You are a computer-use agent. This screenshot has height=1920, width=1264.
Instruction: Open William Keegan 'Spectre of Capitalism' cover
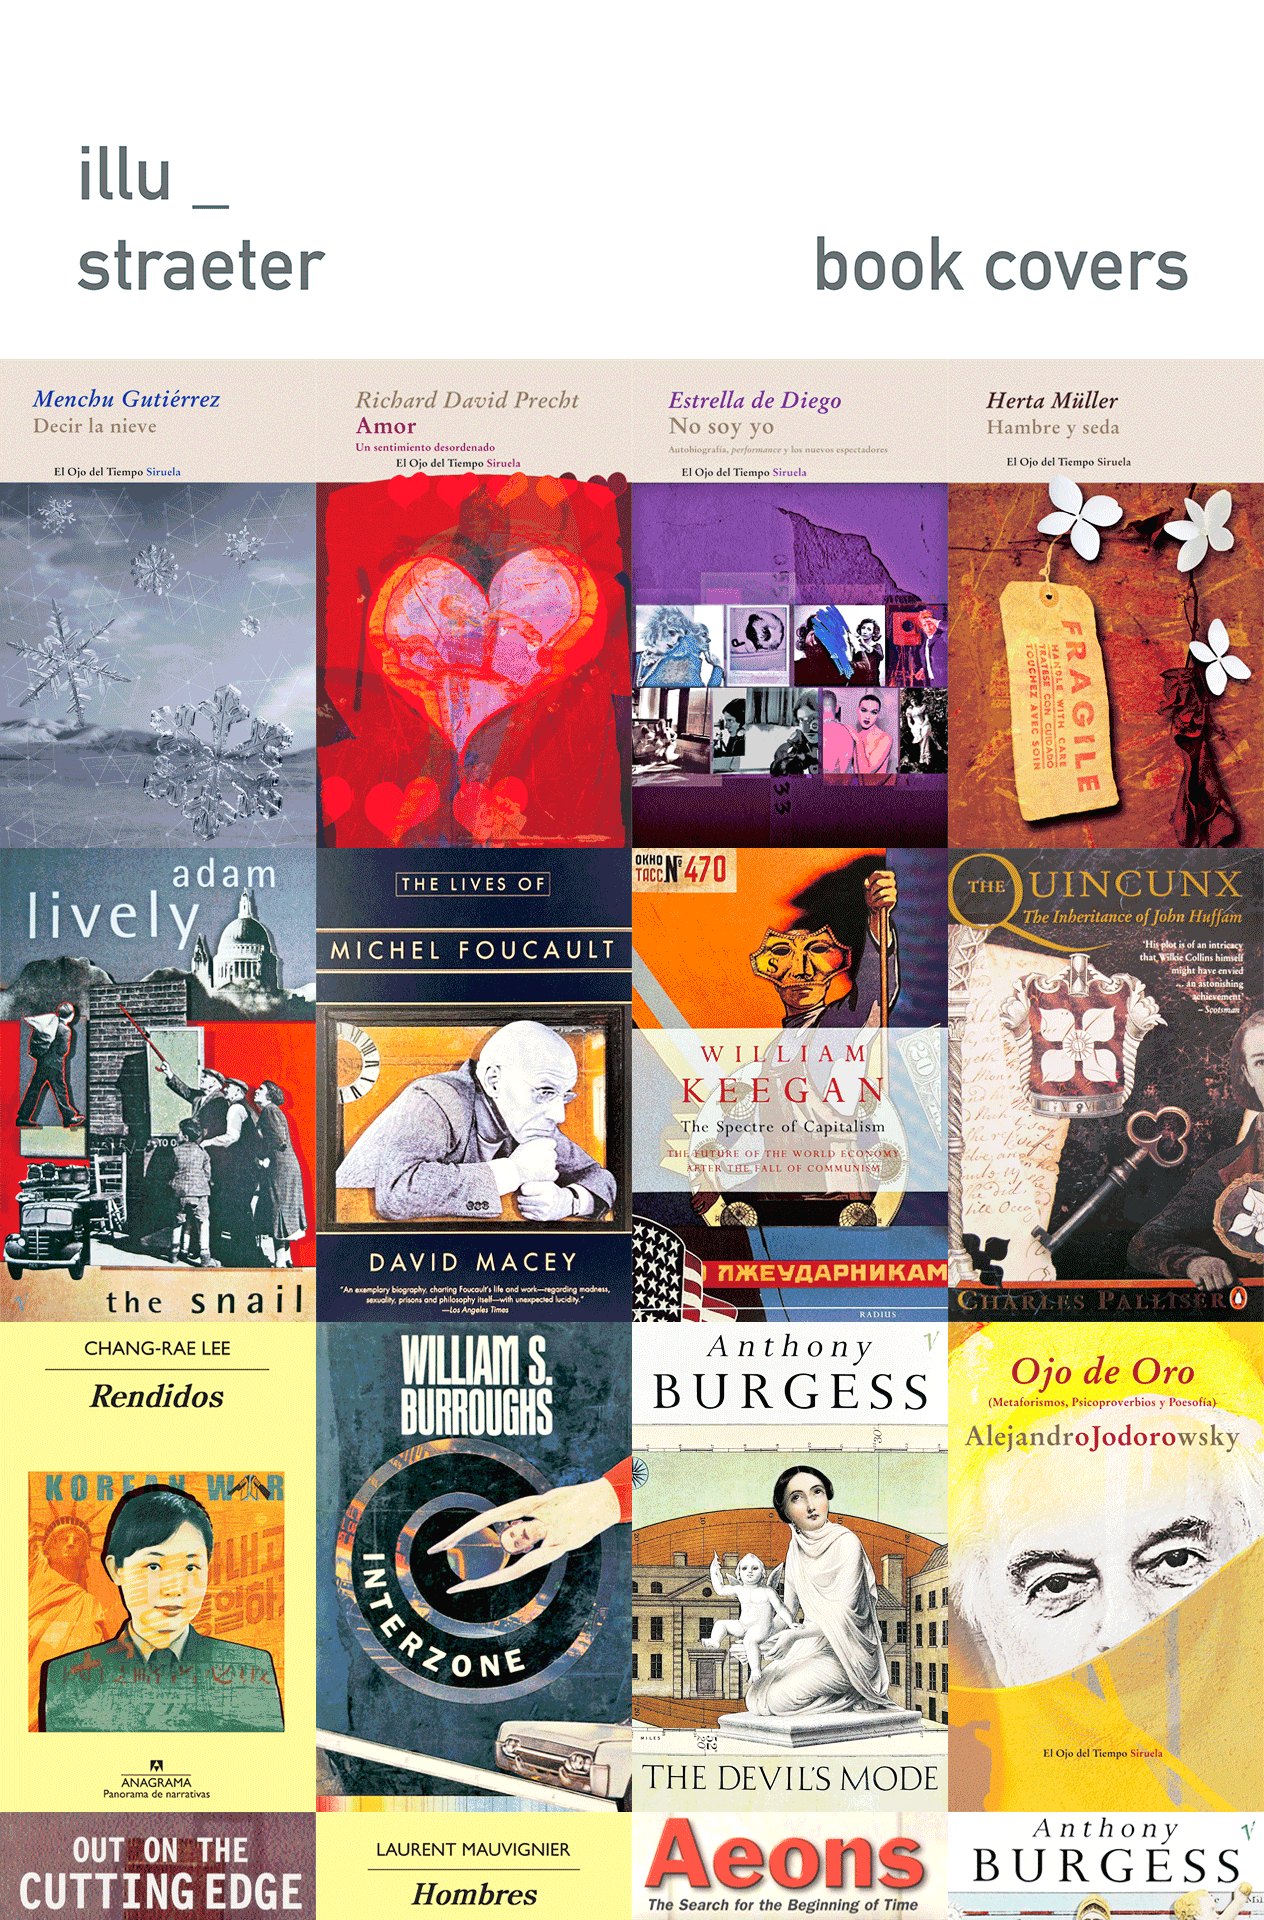pyautogui.click(x=790, y=1085)
